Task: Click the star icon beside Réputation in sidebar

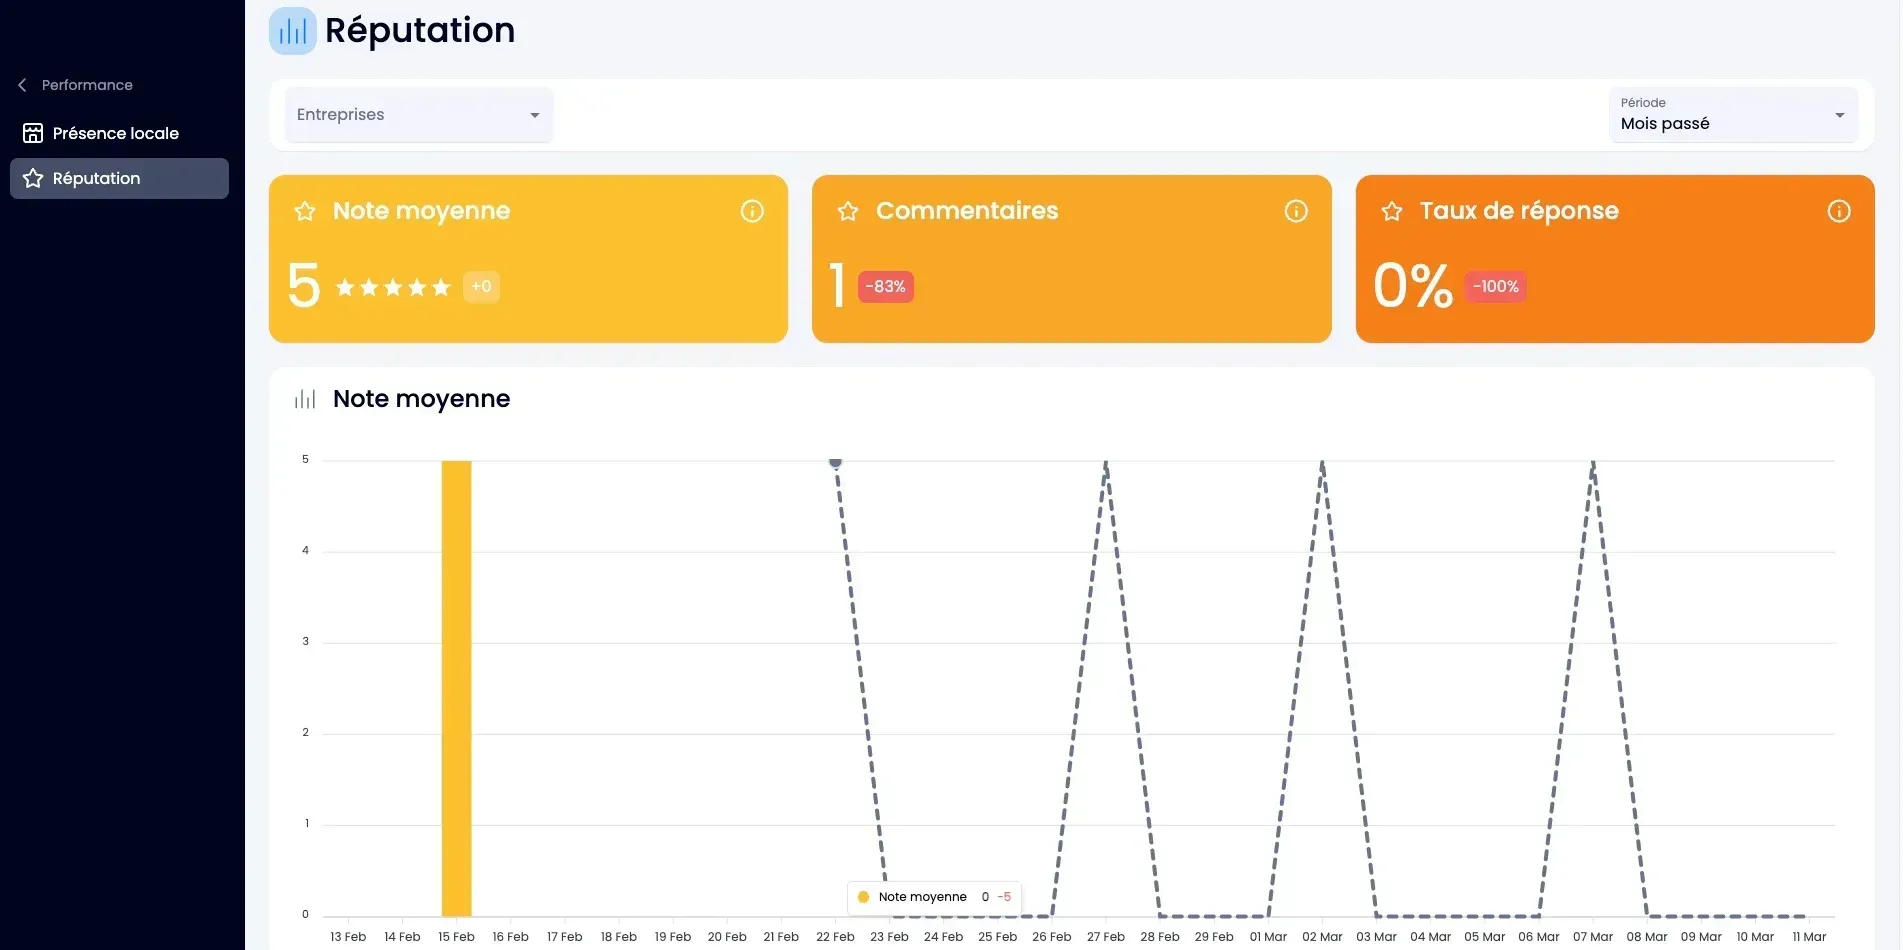Action: coord(33,178)
